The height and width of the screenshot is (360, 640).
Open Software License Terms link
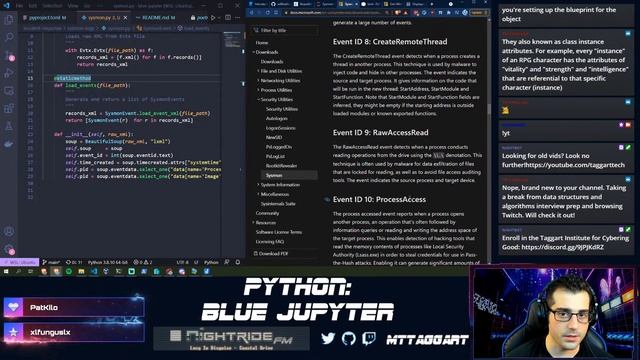[279, 232]
